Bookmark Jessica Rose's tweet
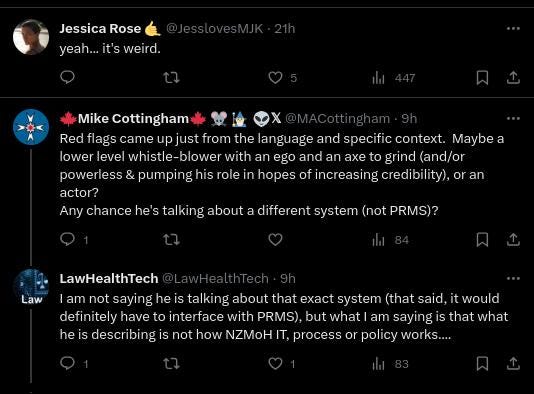This screenshot has width=534, height=394. click(482, 78)
